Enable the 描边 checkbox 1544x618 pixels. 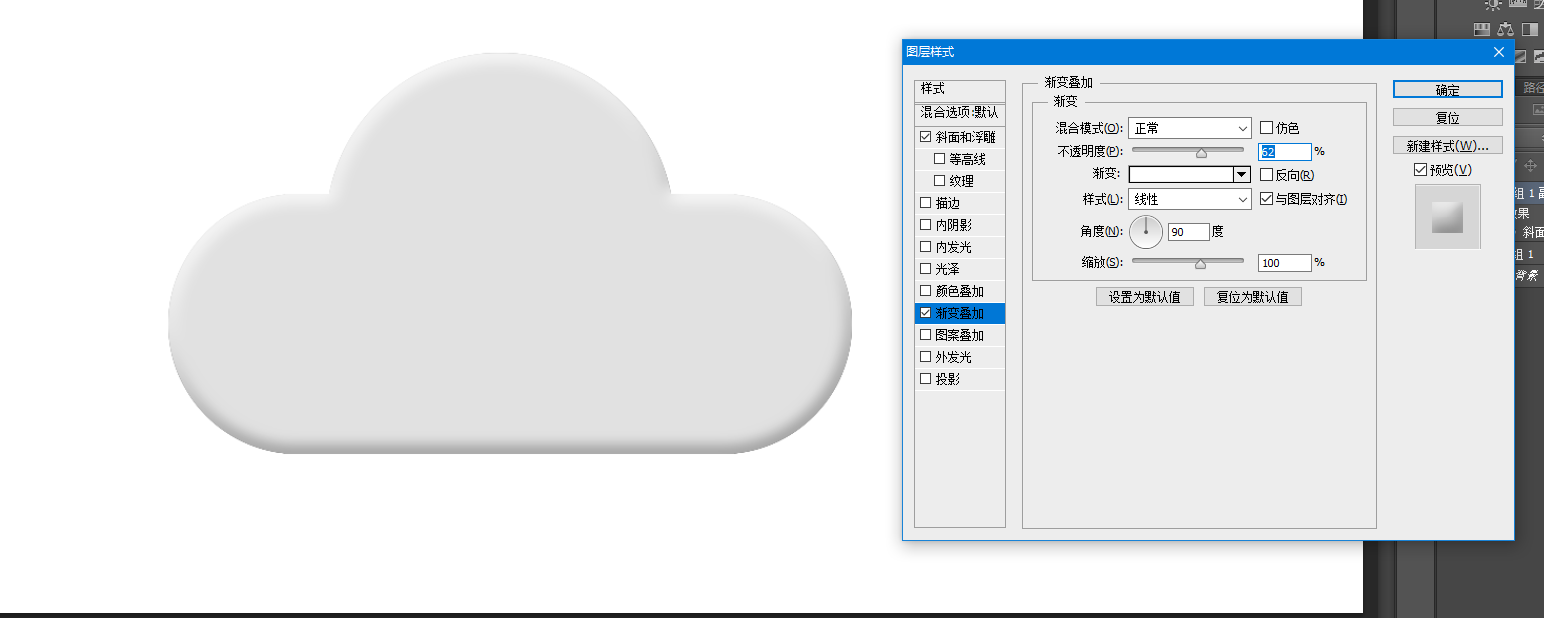(925, 203)
